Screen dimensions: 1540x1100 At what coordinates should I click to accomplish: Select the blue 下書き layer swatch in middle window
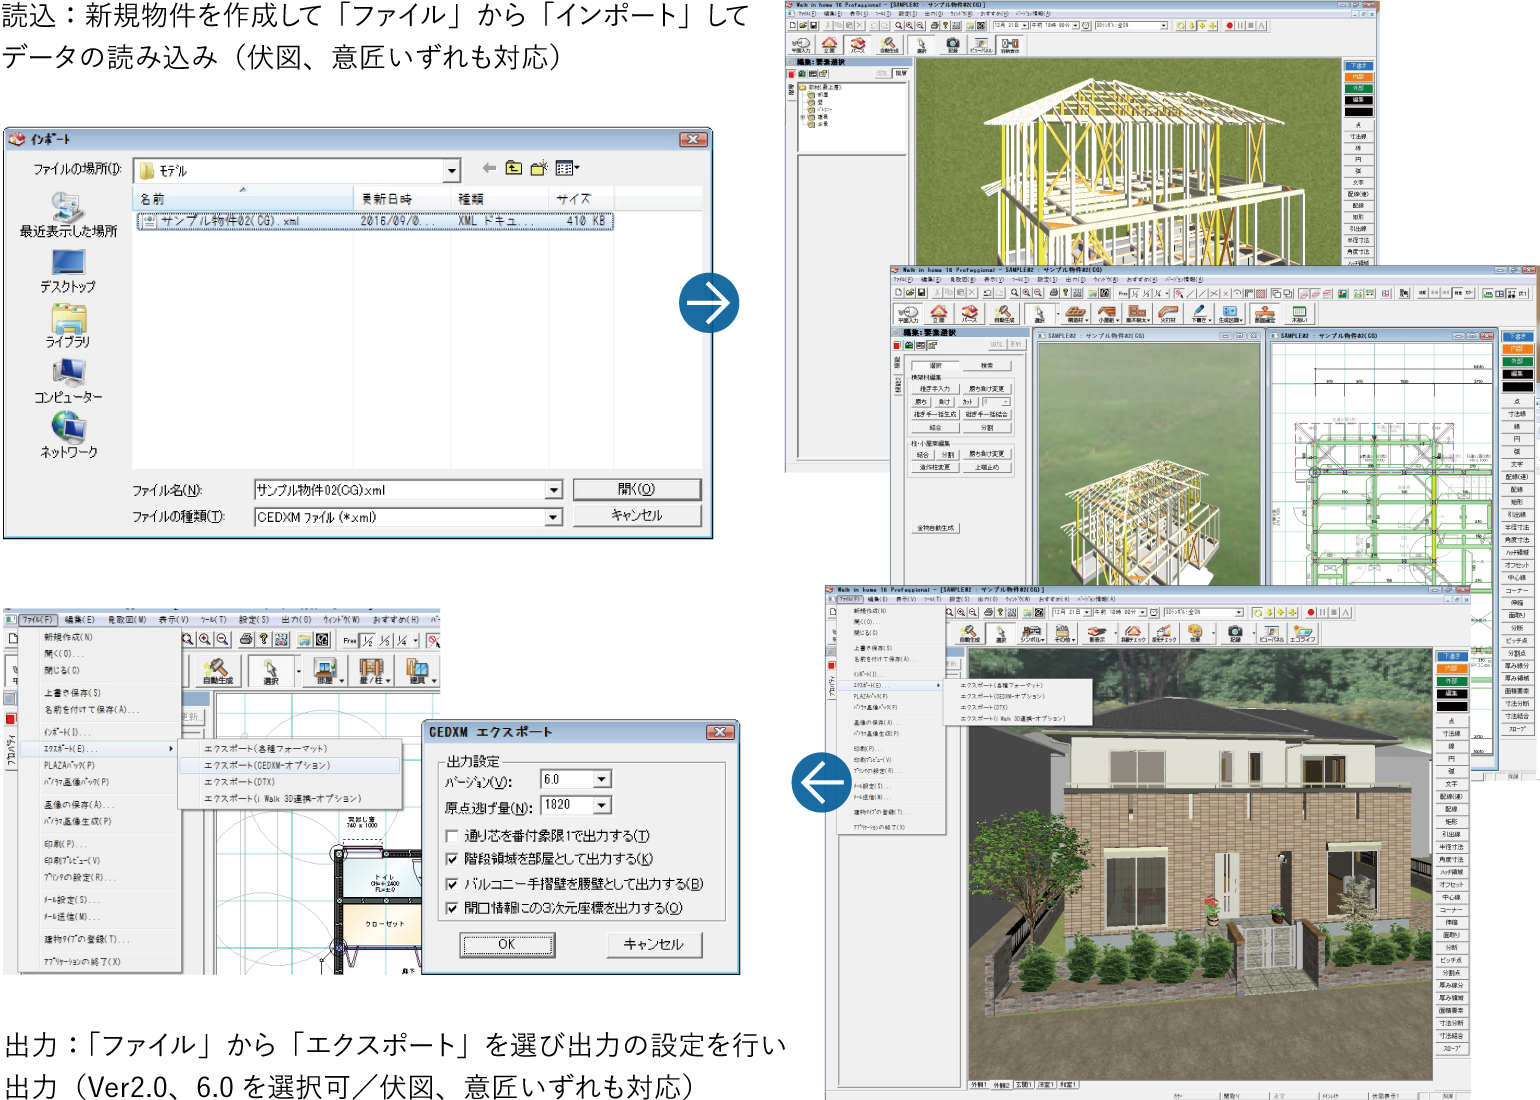coord(1517,337)
